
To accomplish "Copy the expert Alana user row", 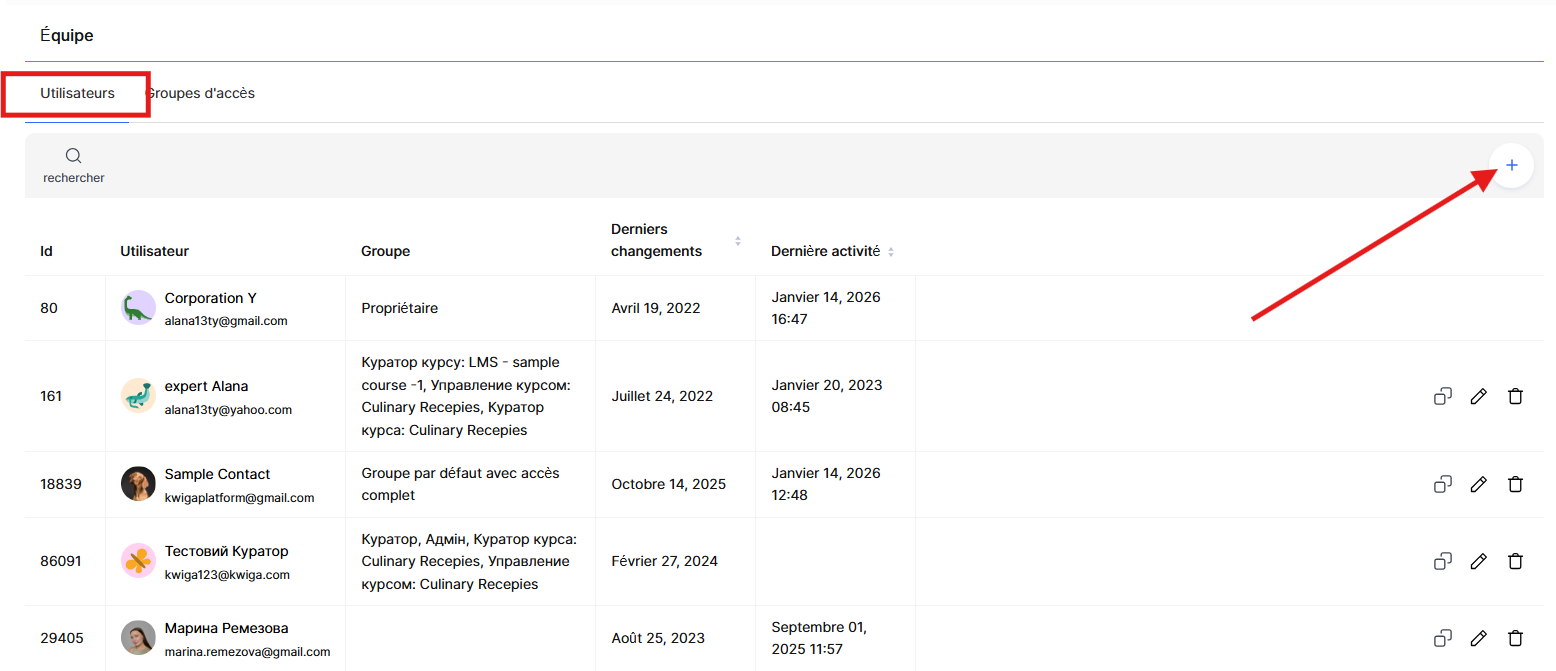I will coord(1442,396).
